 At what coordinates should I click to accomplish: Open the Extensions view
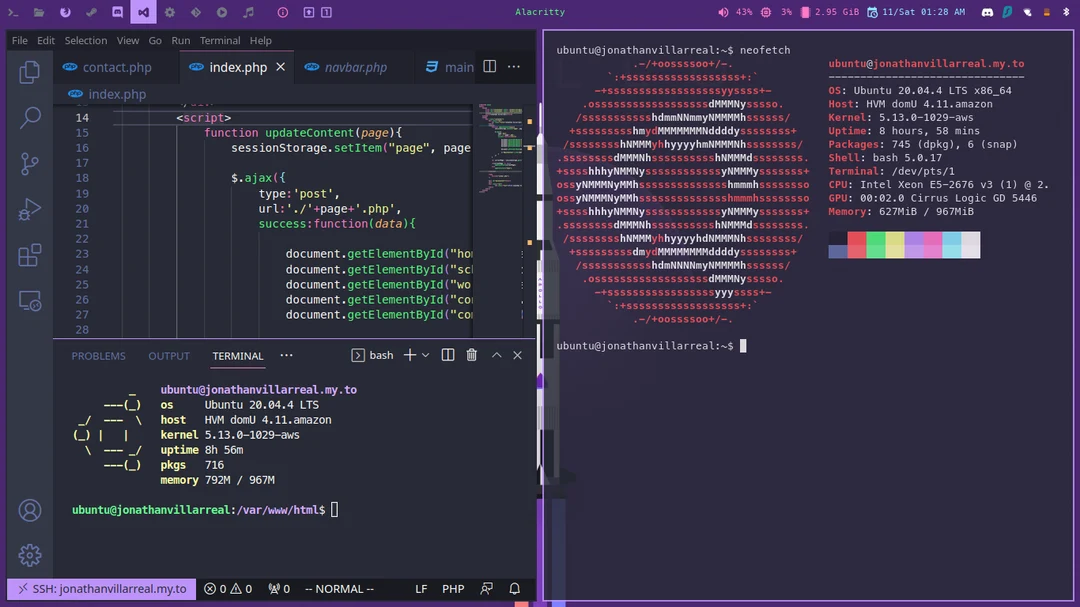coord(29,255)
